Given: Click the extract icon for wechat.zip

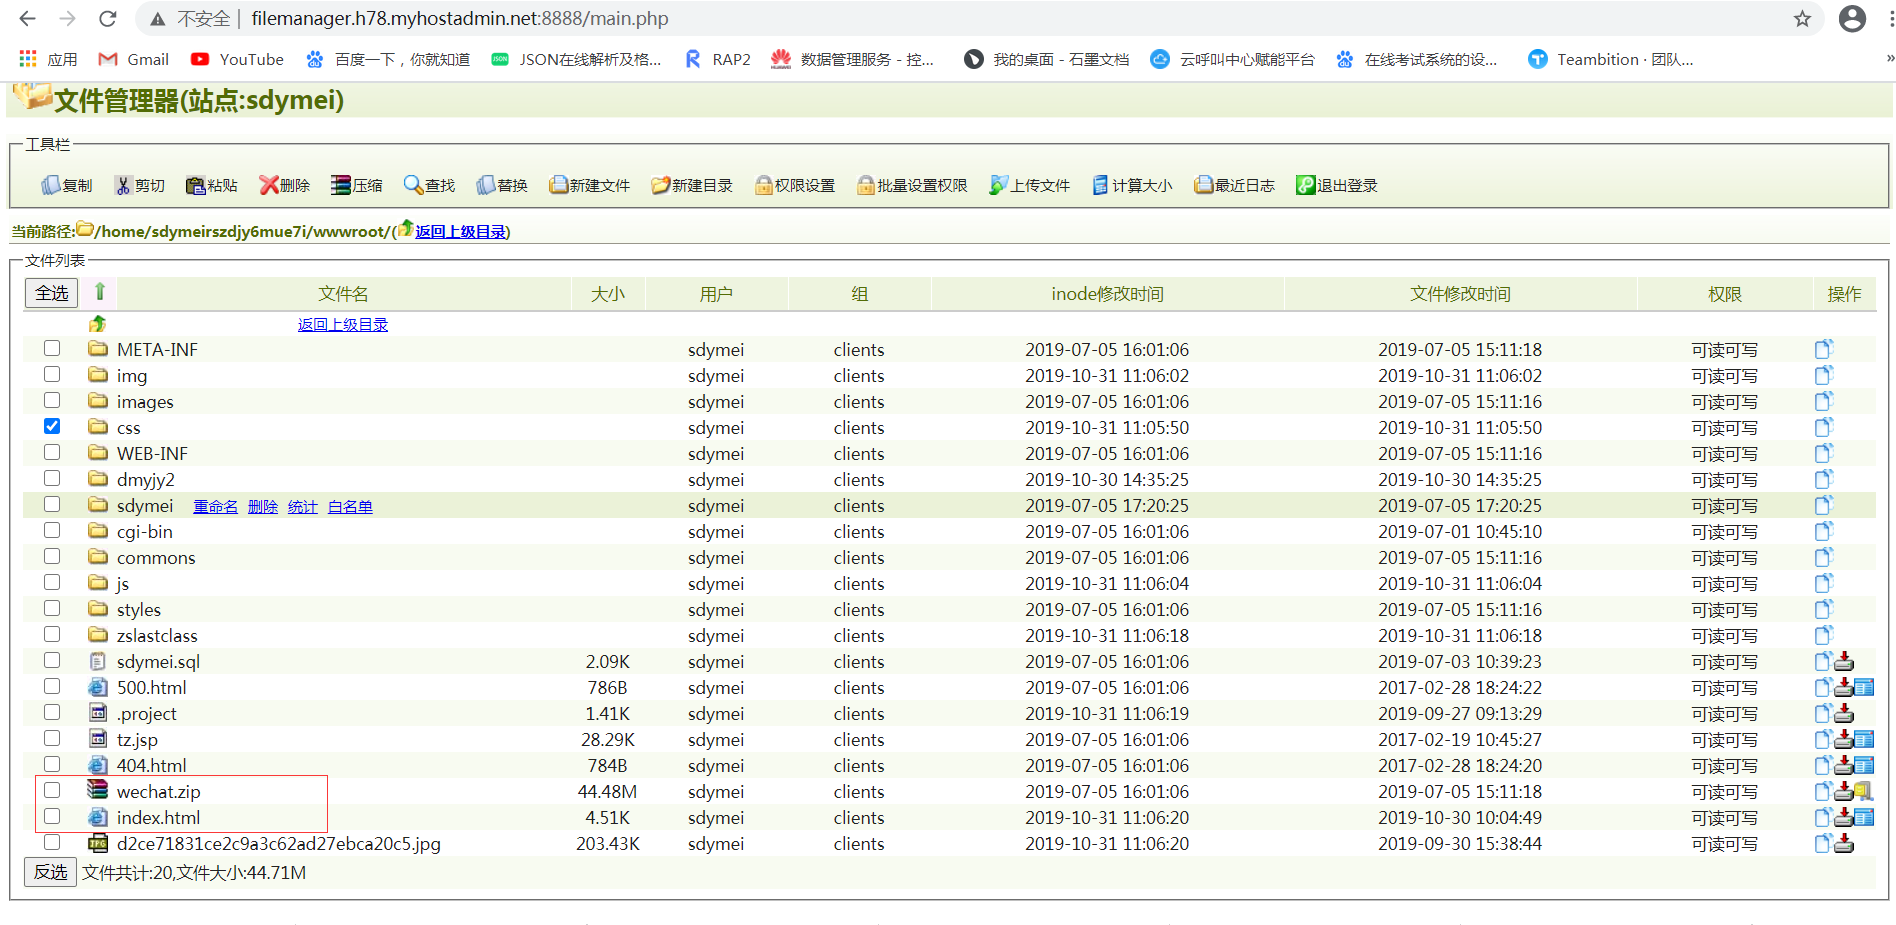Looking at the screenshot, I should coord(1863,792).
